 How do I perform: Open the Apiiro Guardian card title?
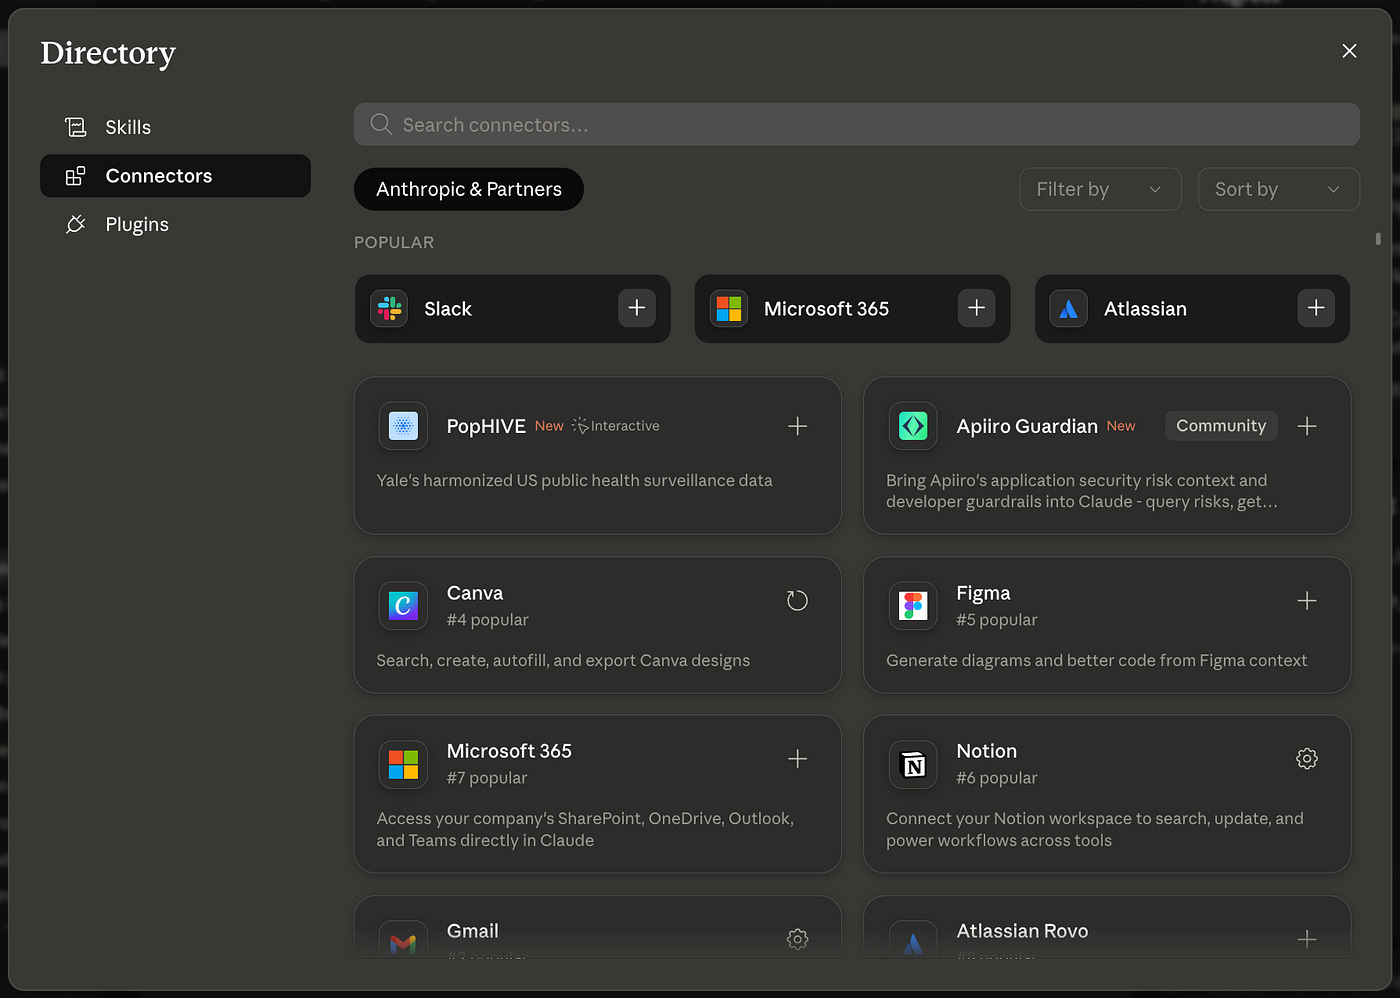coord(1027,426)
